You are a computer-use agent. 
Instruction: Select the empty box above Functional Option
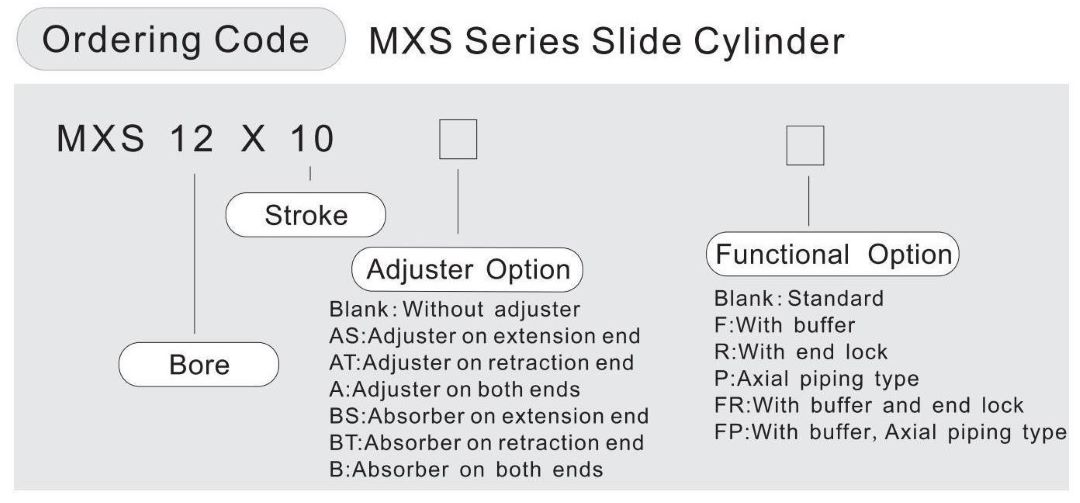805,146
